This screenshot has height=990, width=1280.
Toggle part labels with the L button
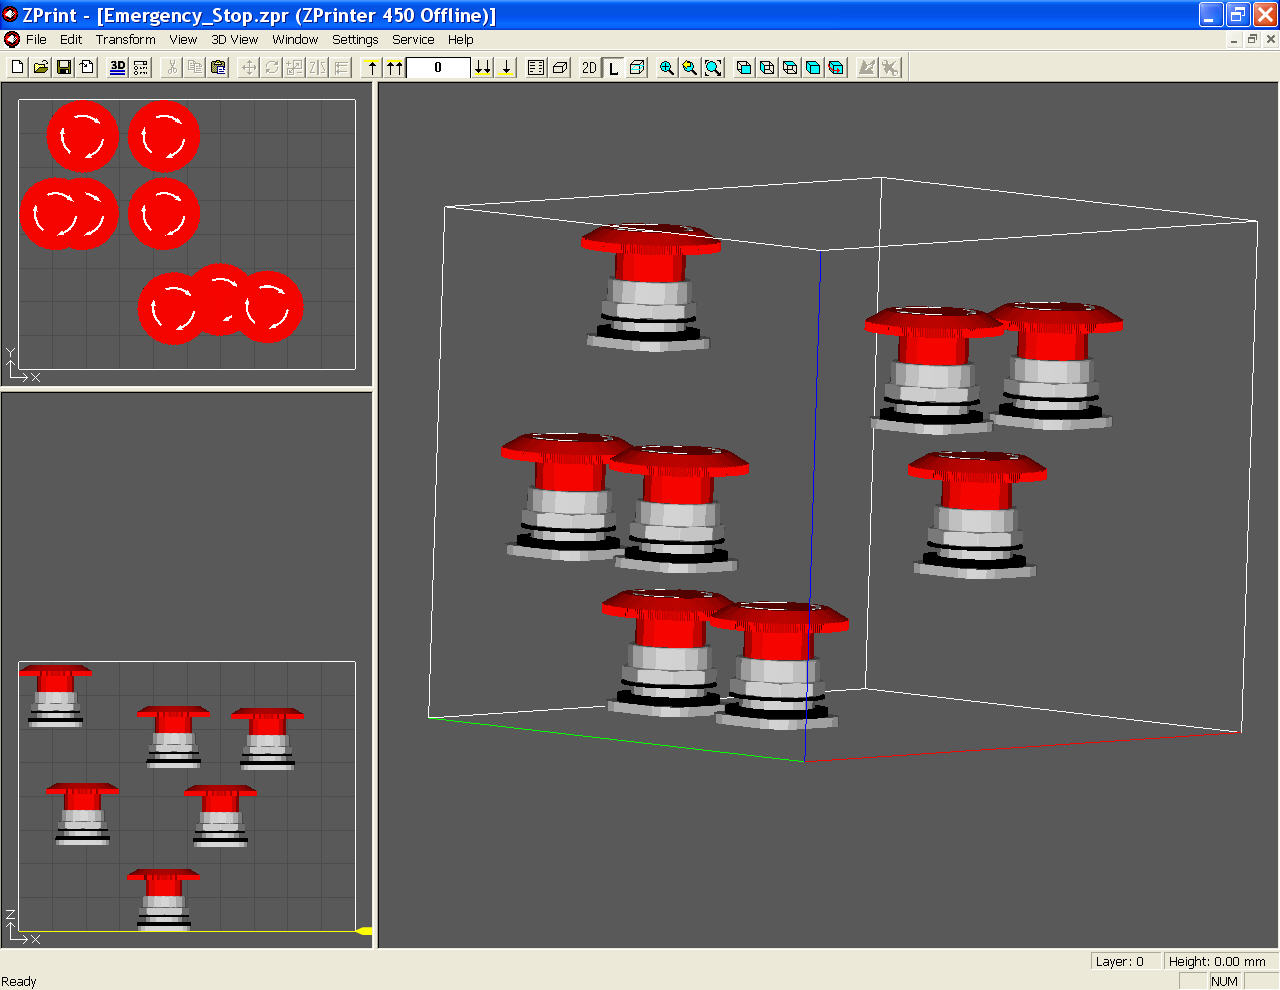pyautogui.click(x=612, y=67)
